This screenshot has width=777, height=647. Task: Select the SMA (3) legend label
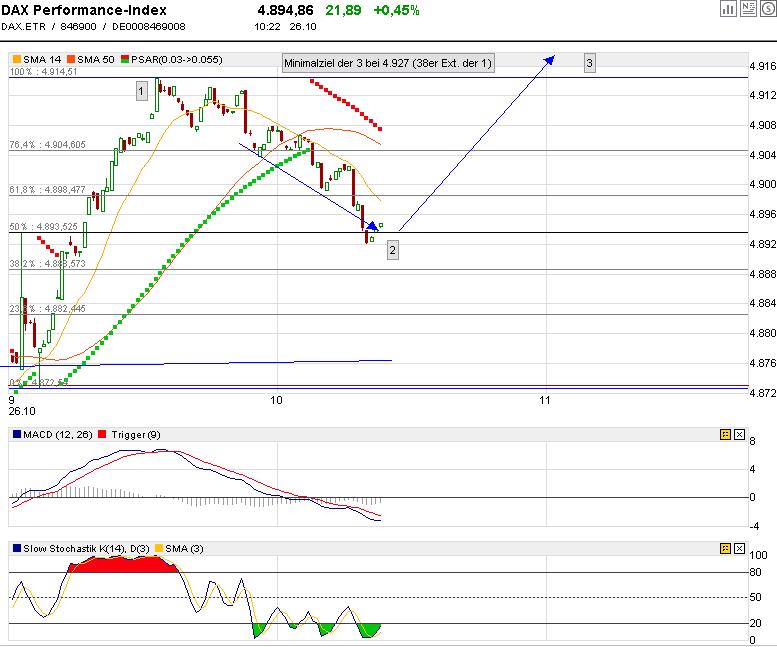(x=184, y=548)
